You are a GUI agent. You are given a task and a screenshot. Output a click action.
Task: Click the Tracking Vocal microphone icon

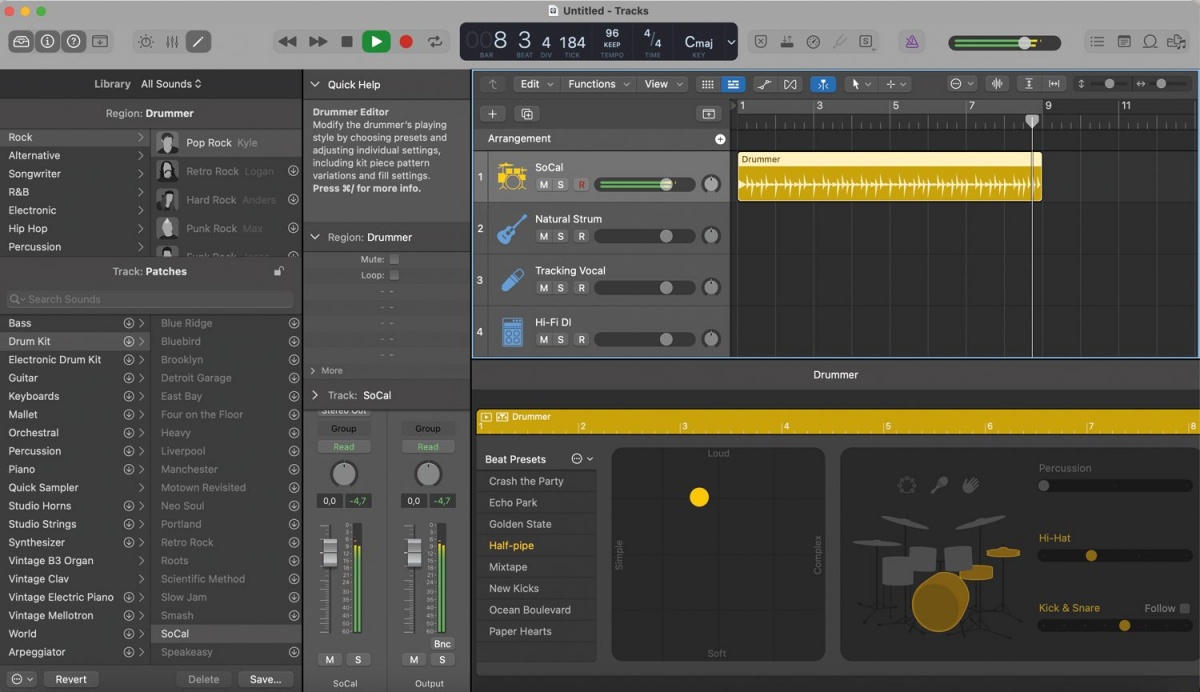pyautogui.click(x=512, y=280)
